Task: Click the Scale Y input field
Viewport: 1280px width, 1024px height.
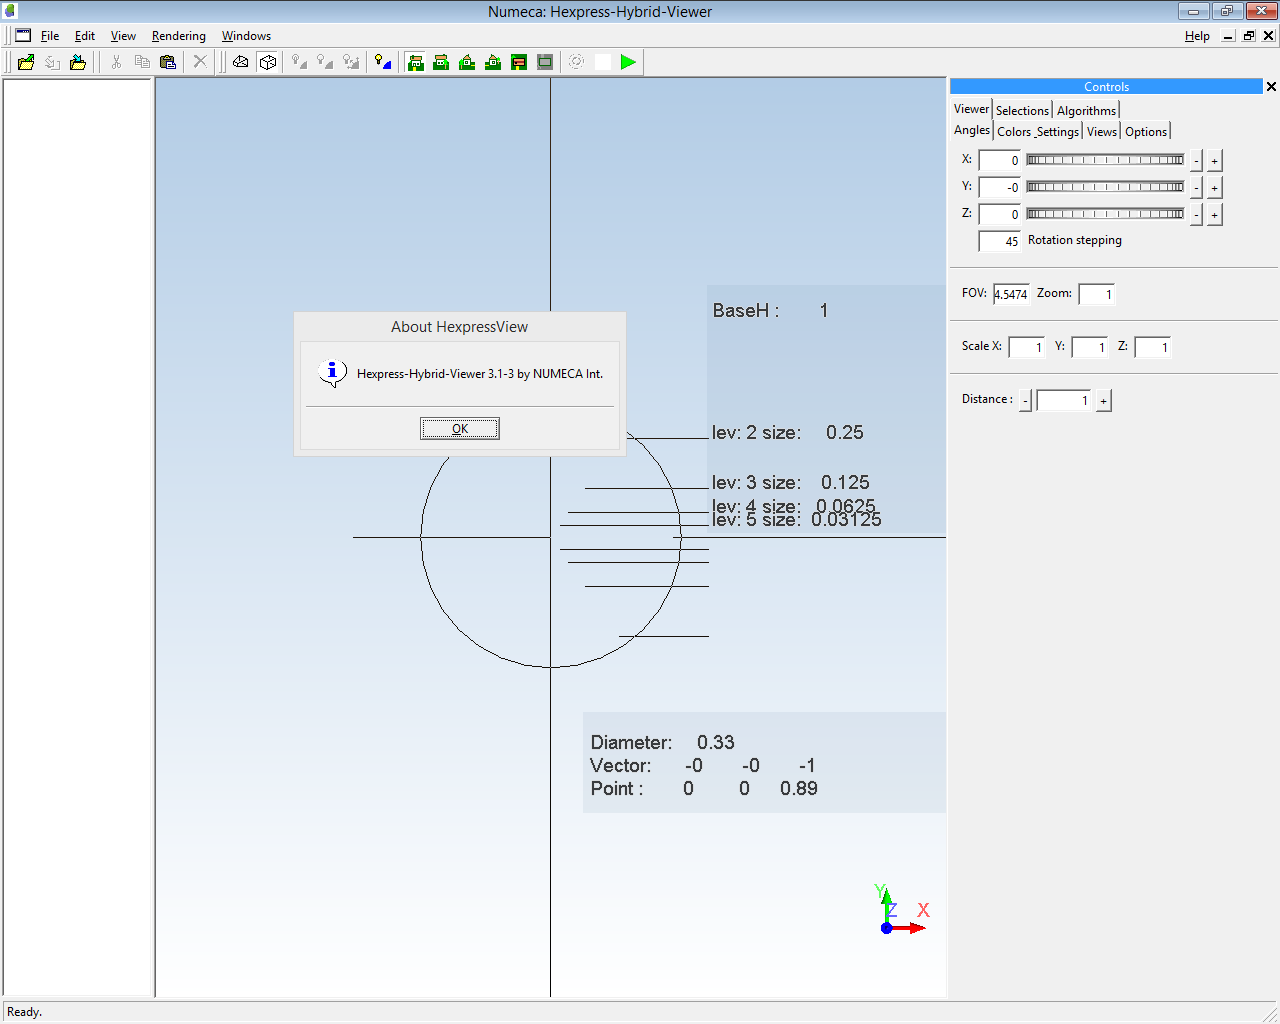Action: (1089, 347)
